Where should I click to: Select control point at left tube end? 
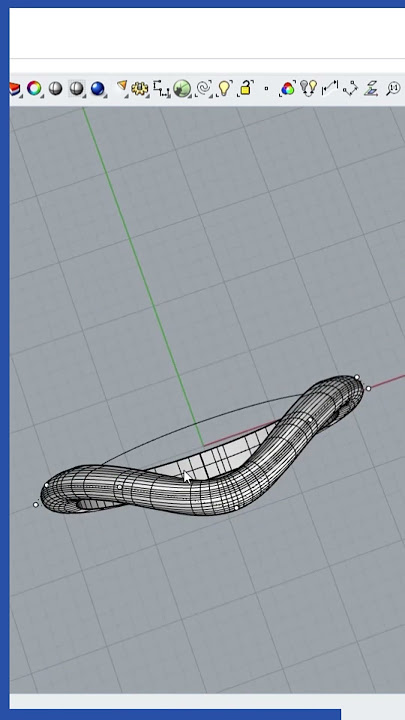(x=36, y=505)
